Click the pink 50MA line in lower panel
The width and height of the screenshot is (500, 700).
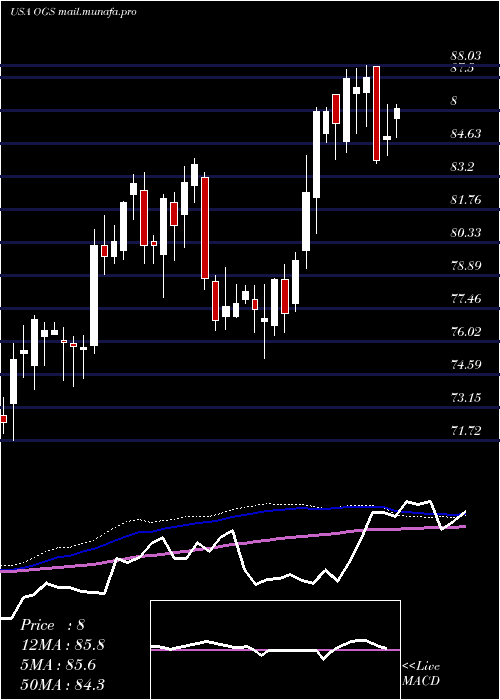232,546
